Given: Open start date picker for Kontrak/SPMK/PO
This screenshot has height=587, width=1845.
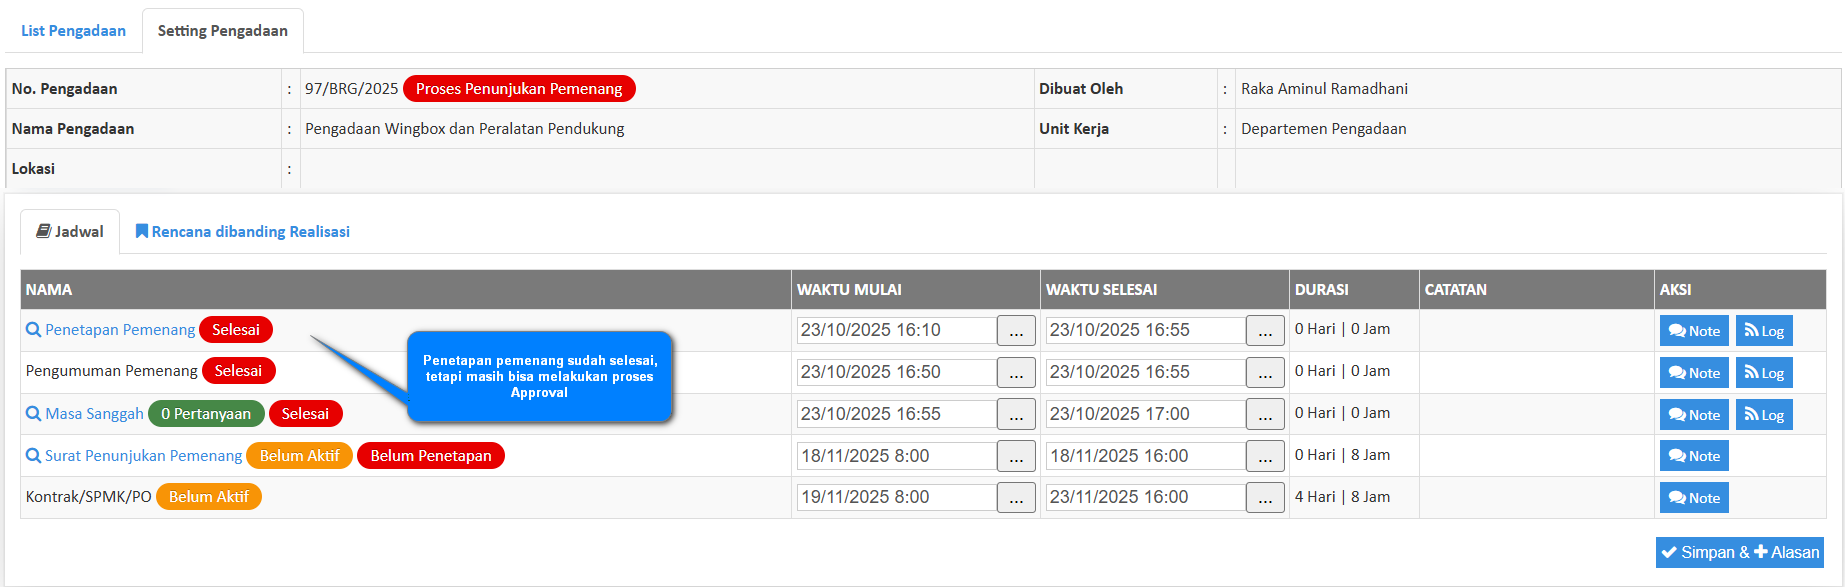Looking at the screenshot, I should click(1016, 498).
